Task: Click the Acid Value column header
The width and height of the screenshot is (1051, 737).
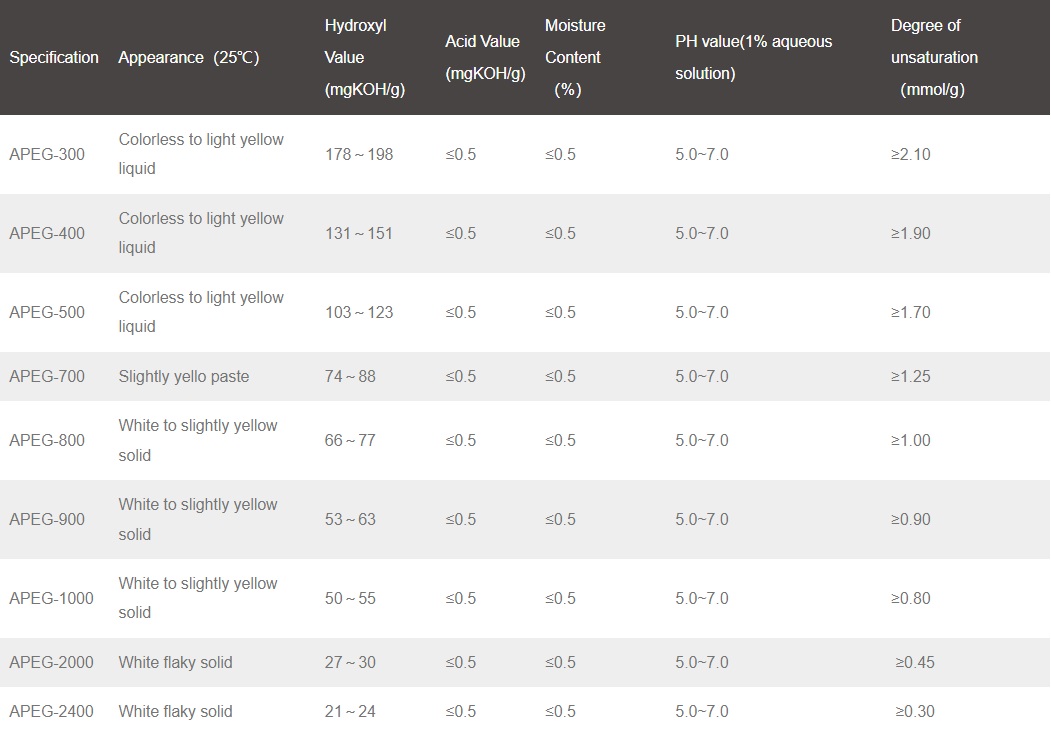Action: tap(485, 58)
